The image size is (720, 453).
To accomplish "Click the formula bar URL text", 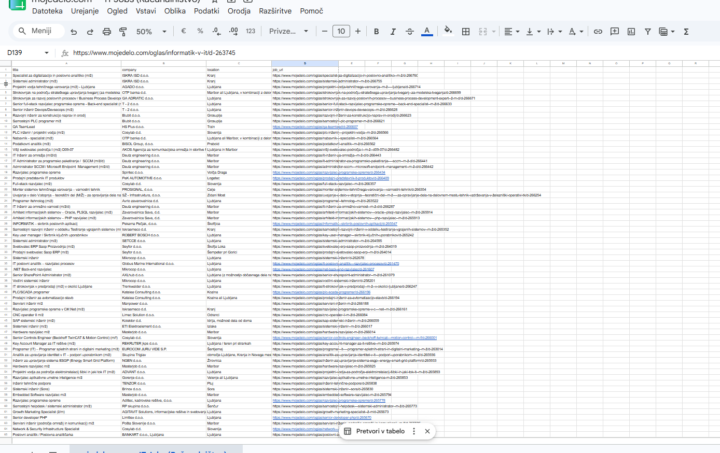I will pos(154,53).
